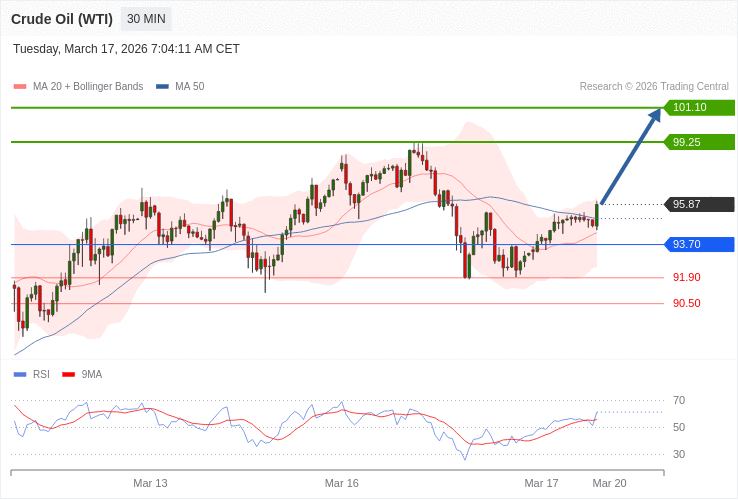Click the 91.90 support level label
Viewport: 738px width, 500px height.
686,278
